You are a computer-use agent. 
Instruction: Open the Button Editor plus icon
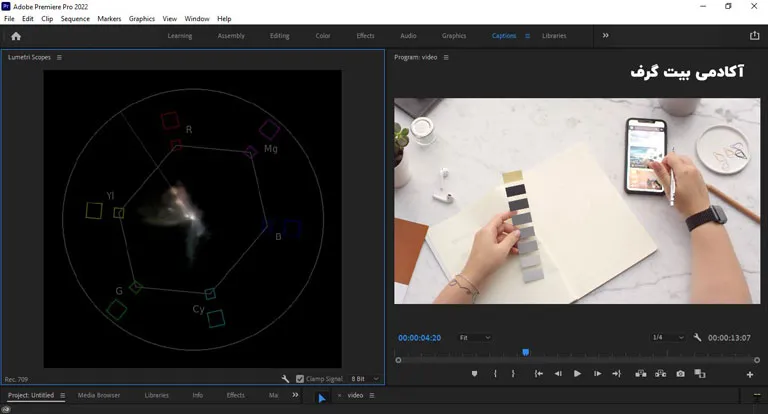pyautogui.click(x=750, y=374)
